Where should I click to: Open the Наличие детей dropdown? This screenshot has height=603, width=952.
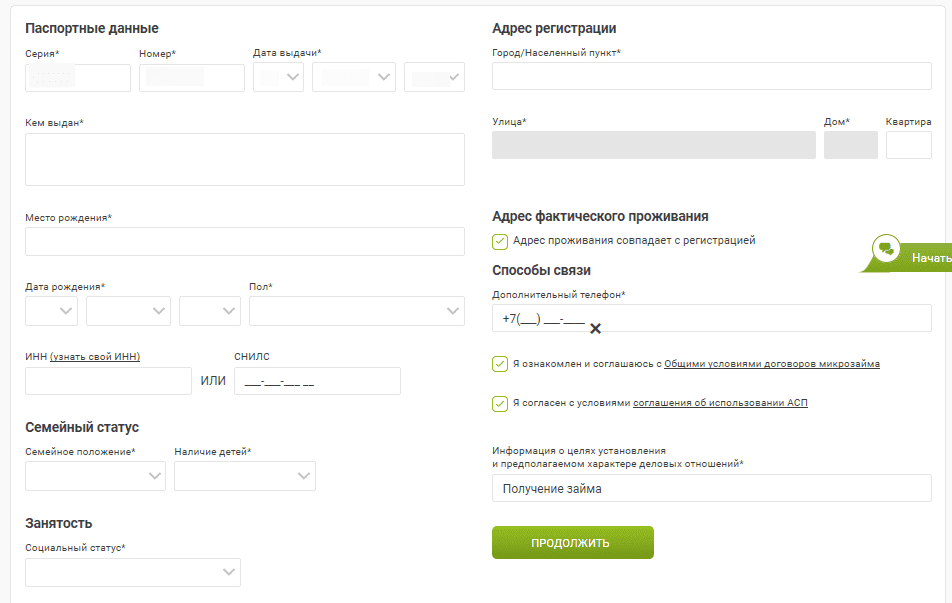click(x=245, y=476)
